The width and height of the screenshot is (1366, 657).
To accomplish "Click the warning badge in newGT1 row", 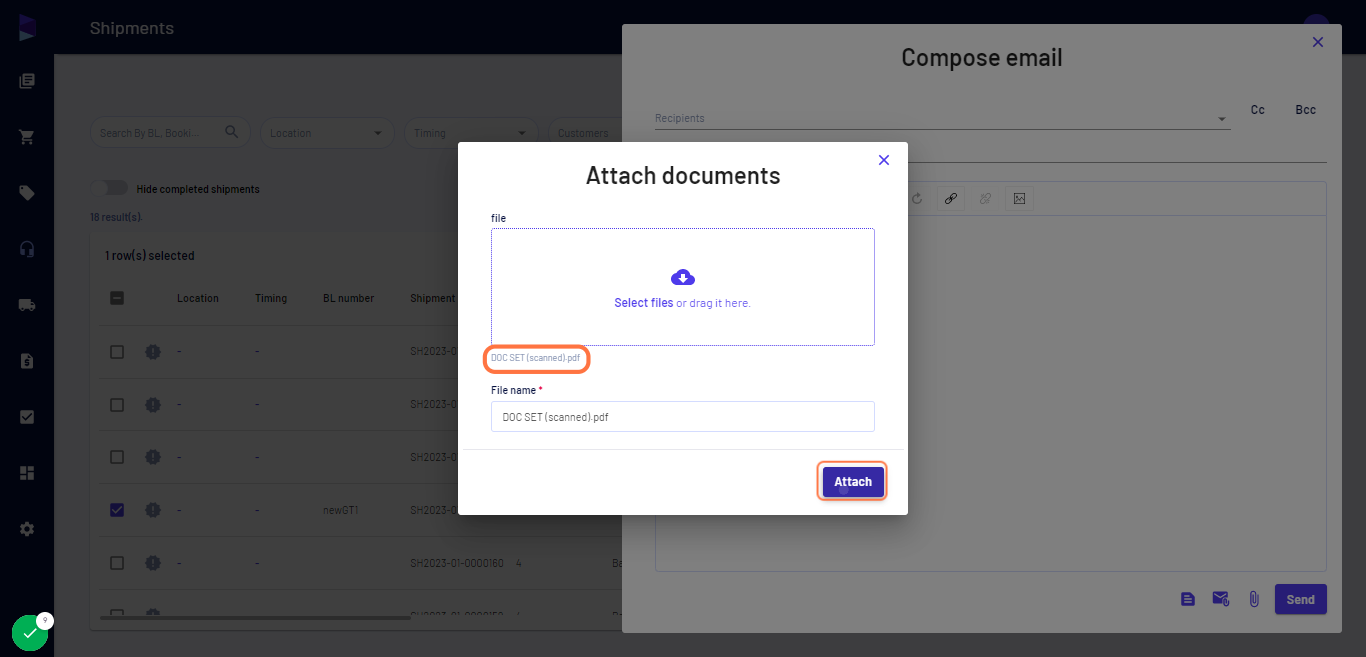I will click(153, 510).
